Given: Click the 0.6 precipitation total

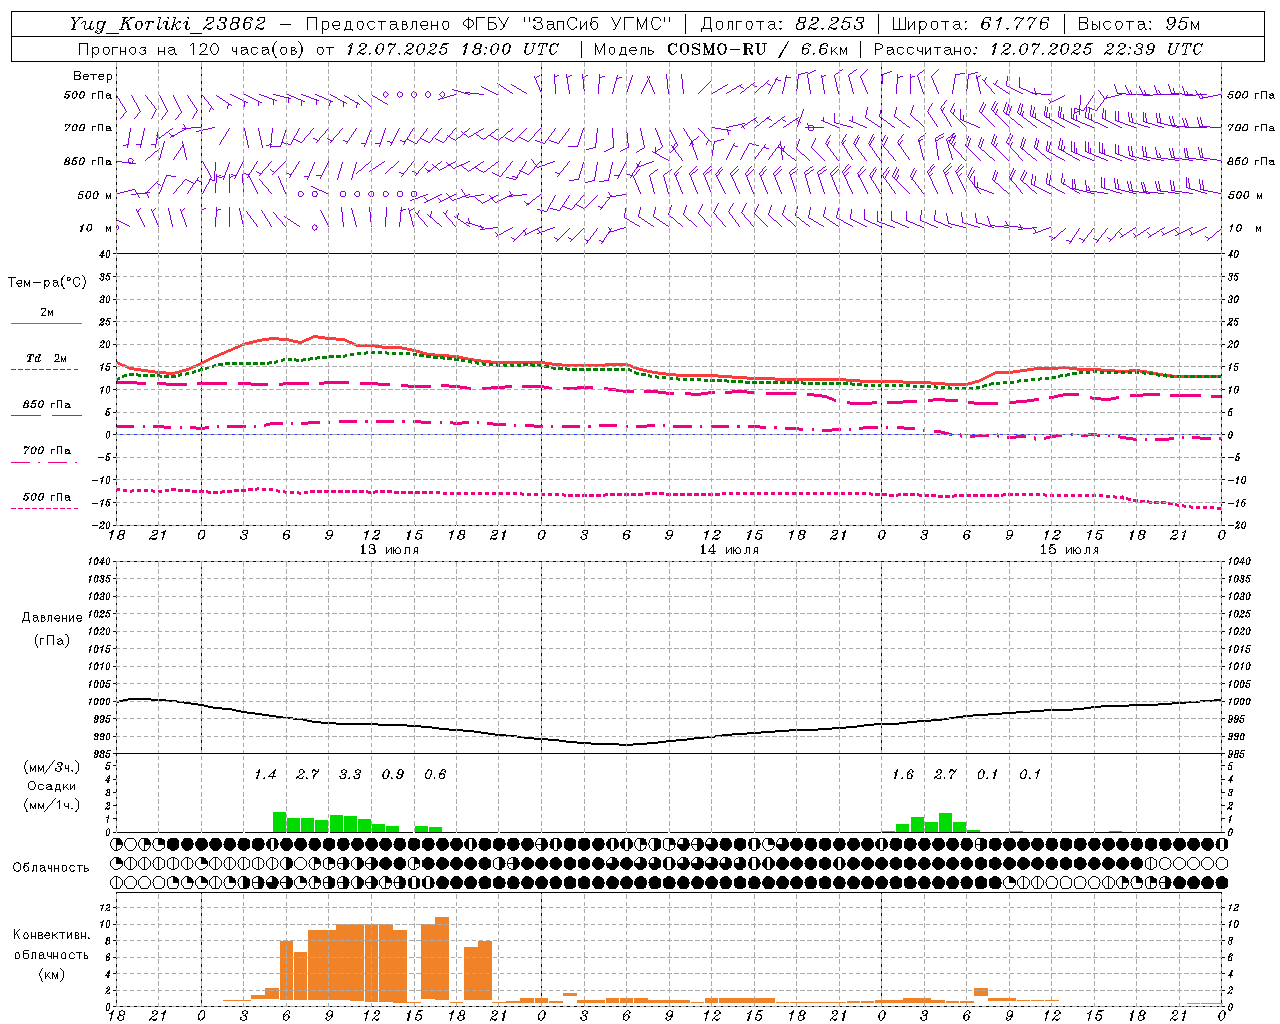Looking at the screenshot, I should [x=435, y=774].
